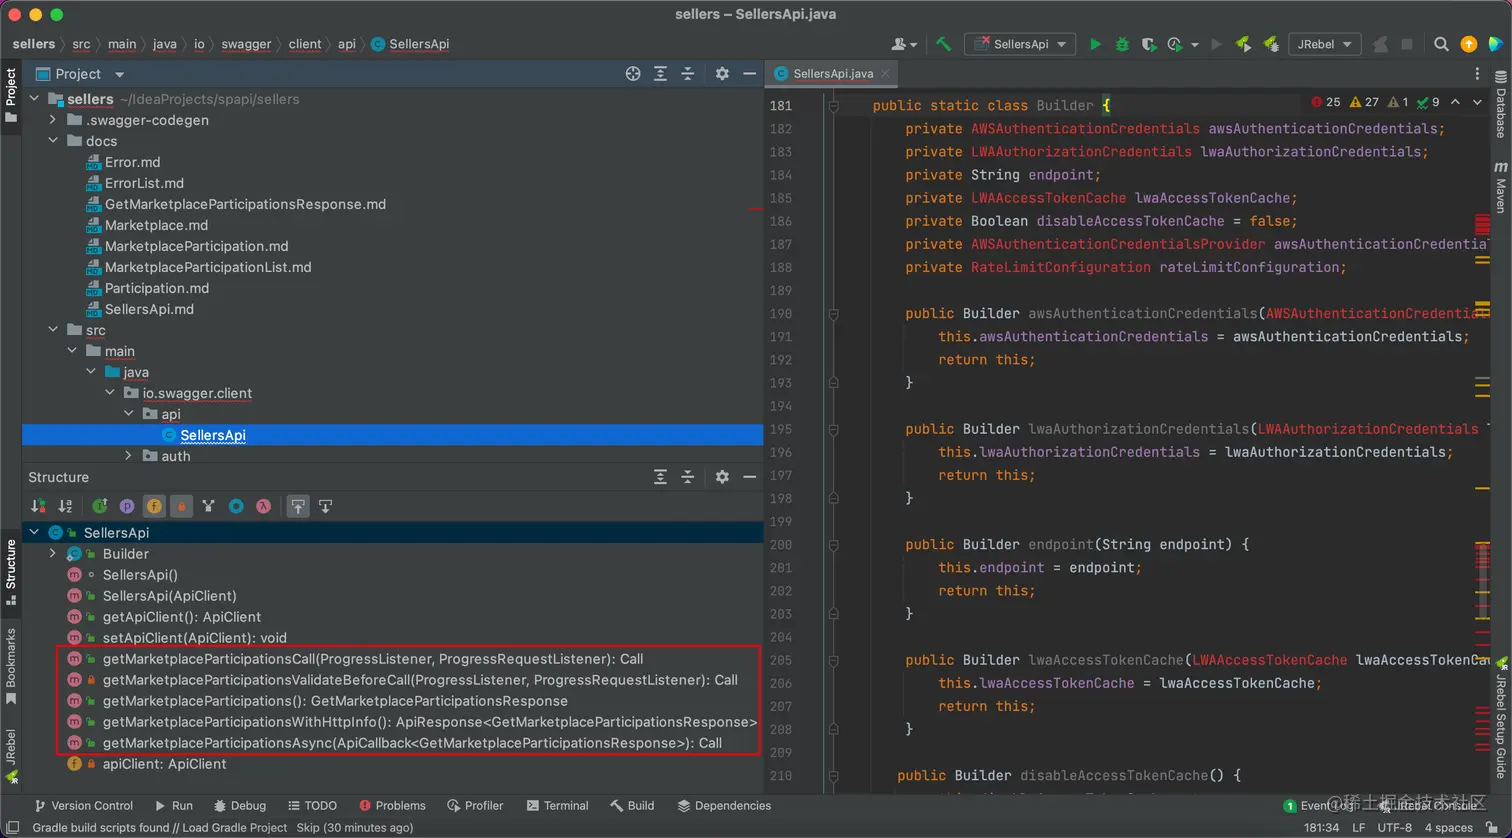Expand the auth package in project tree
The width and height of the screenshot is (1512, 838).
pyautogui.click(x=128, y=456)
